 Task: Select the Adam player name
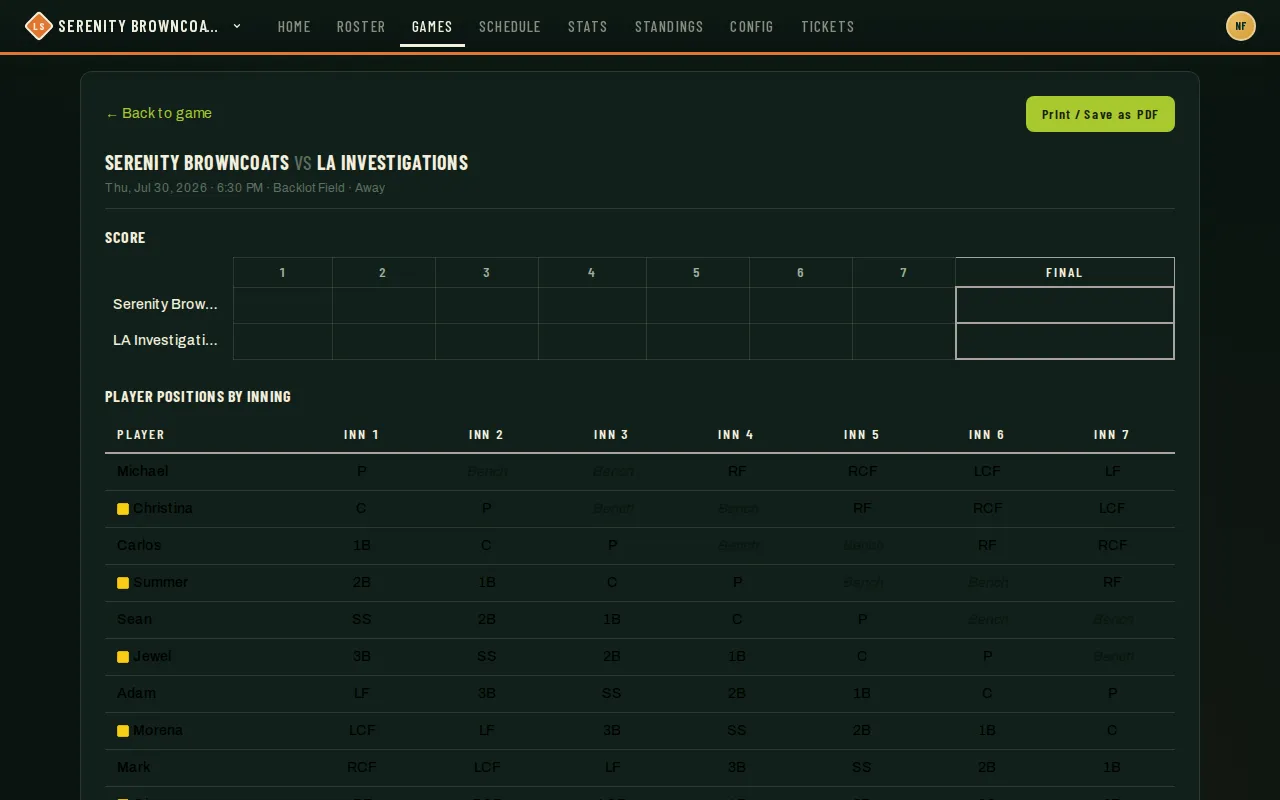click(137, 693)
